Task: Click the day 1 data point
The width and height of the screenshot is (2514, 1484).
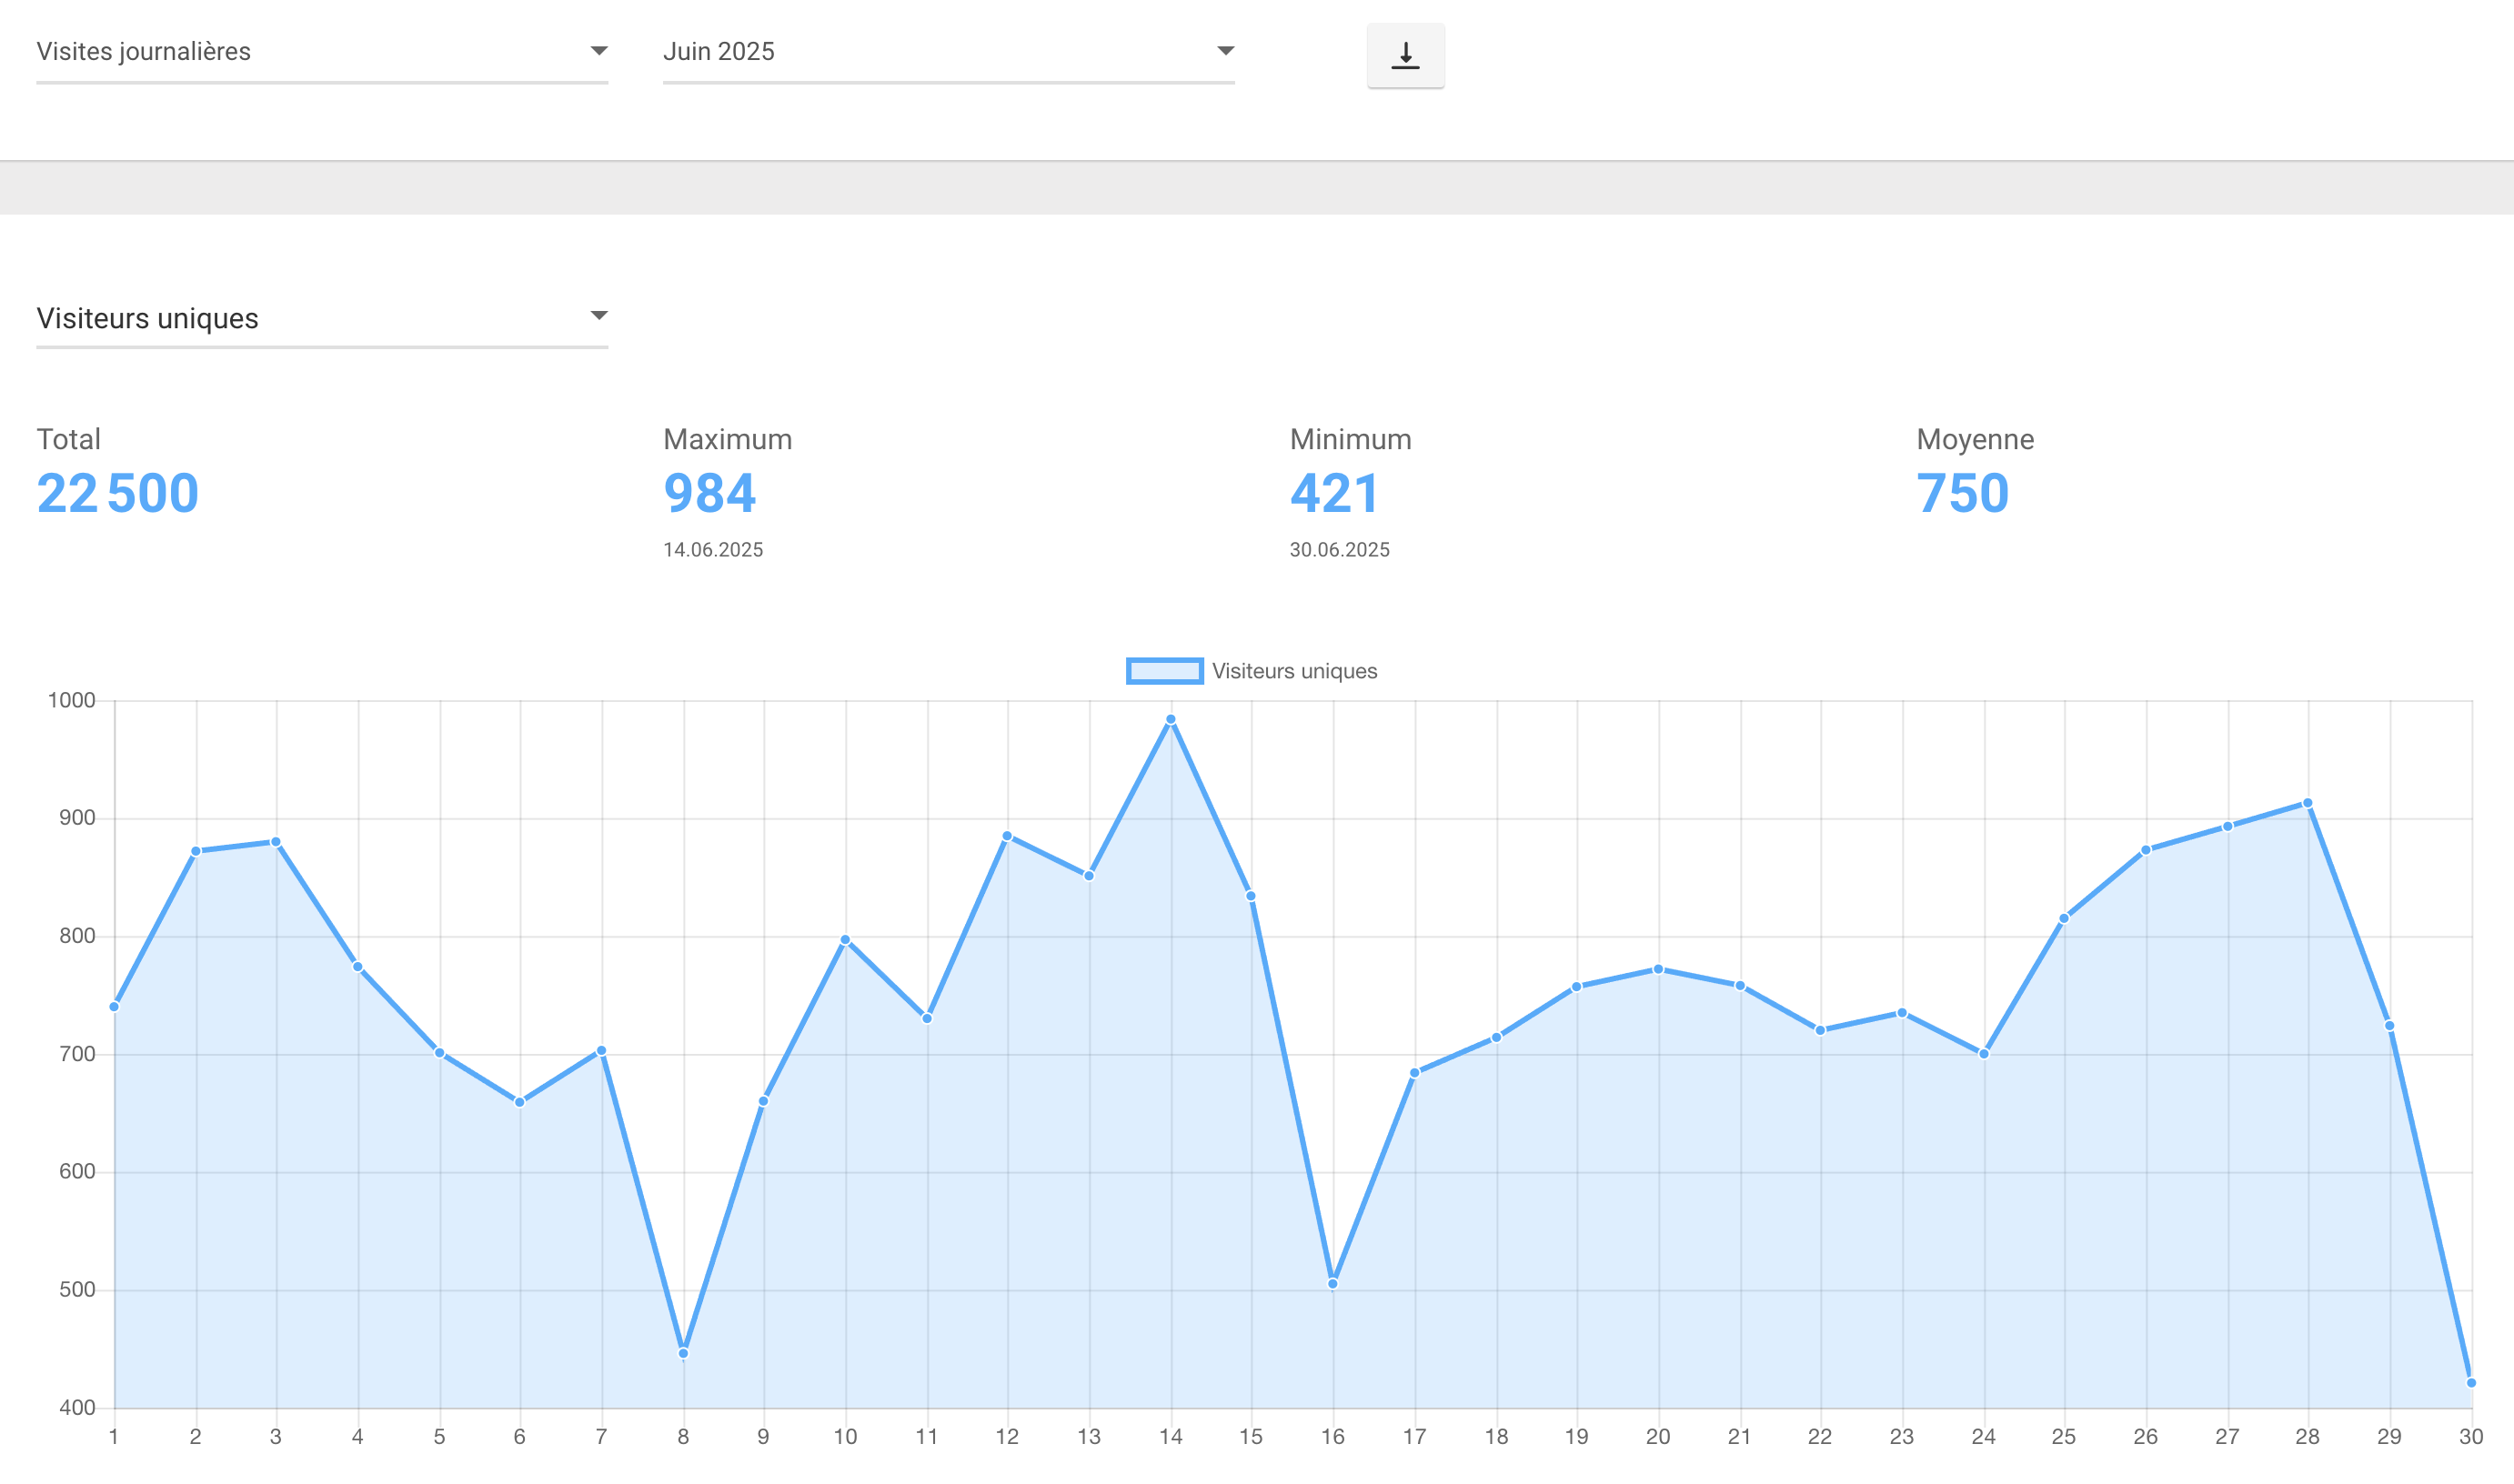Action: coord(114,1007)
